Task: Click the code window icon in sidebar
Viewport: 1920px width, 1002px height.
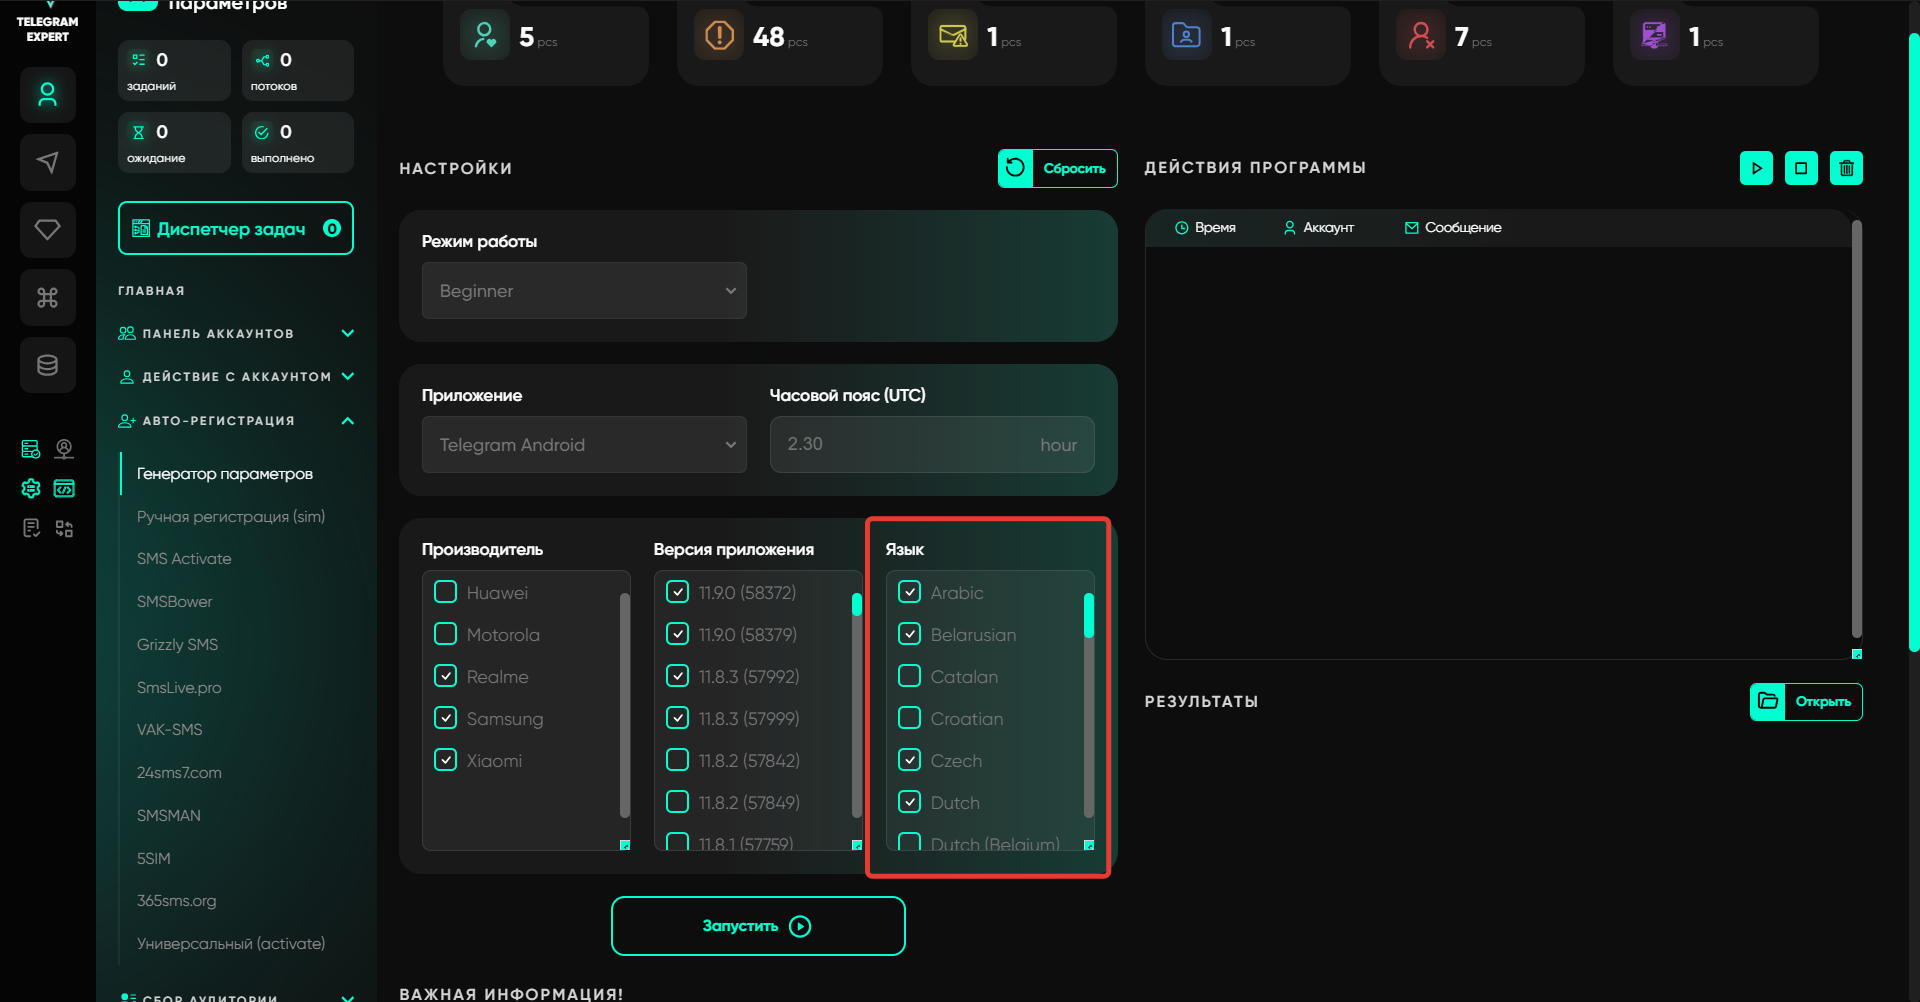Action: coord(64,488)
